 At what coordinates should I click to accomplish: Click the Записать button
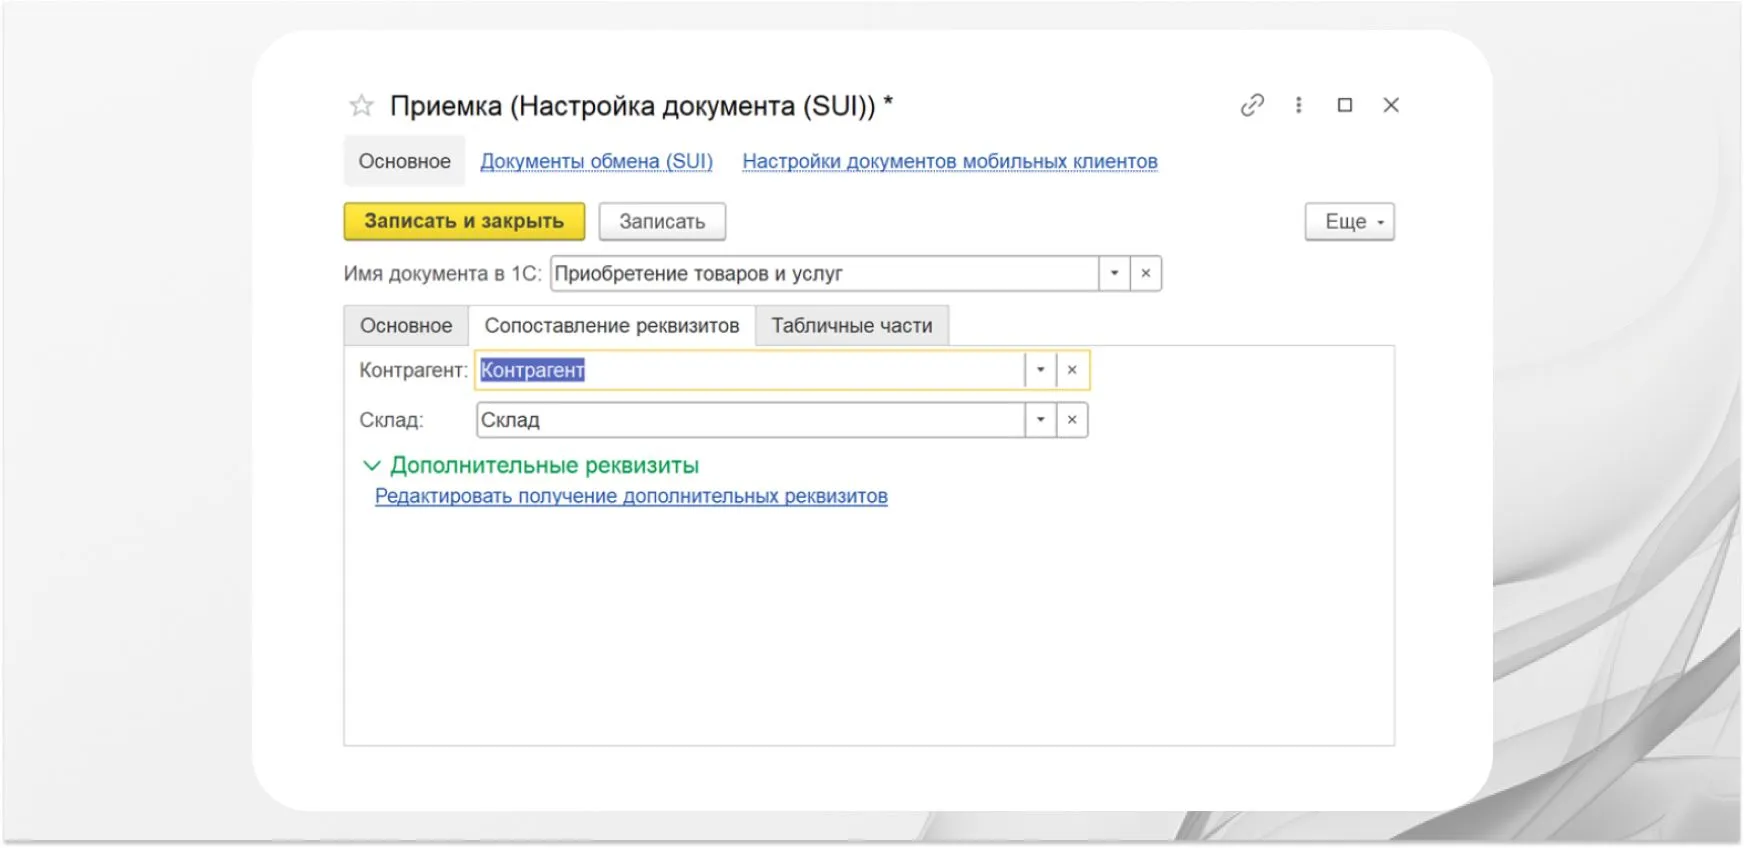[x=662, y=222]
